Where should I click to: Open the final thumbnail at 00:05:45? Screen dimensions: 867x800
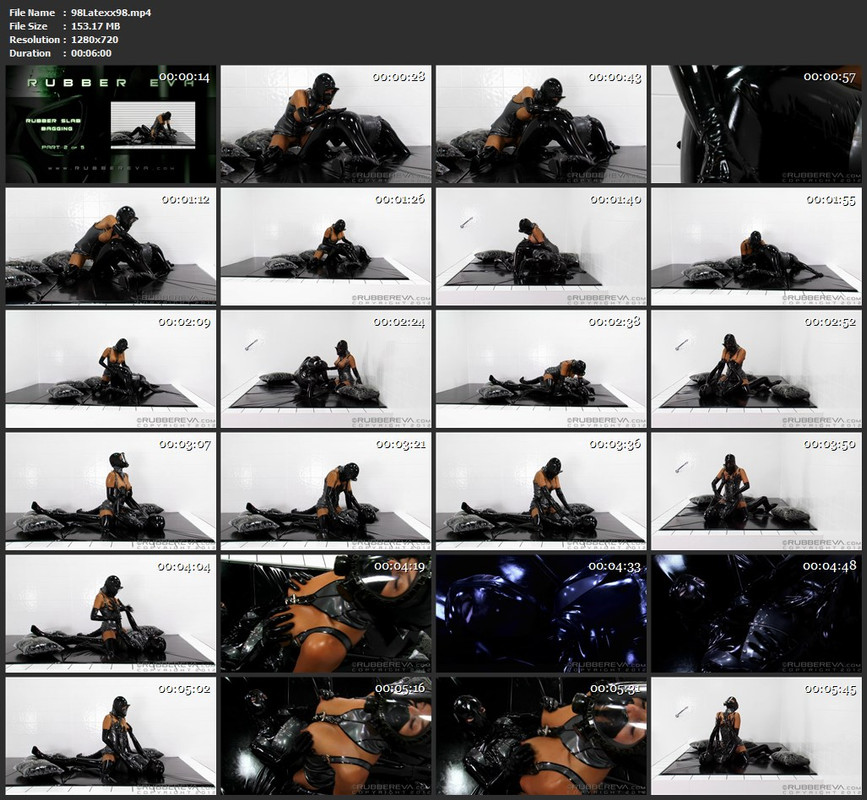click(756, 736)
